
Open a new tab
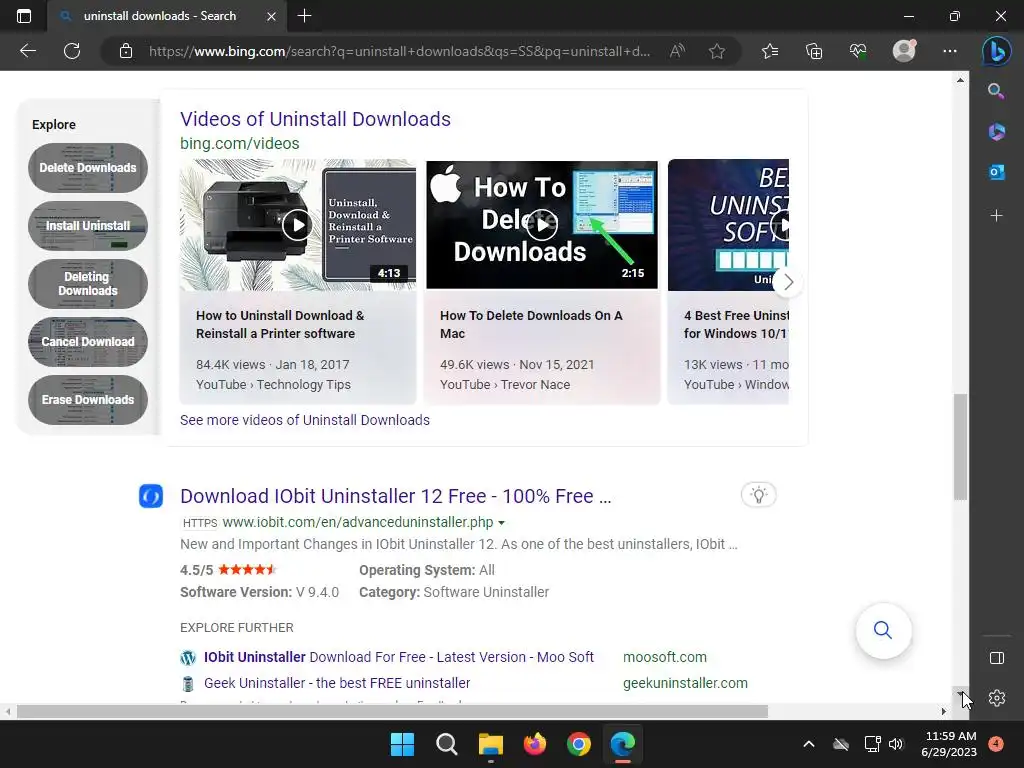[304, 16]
